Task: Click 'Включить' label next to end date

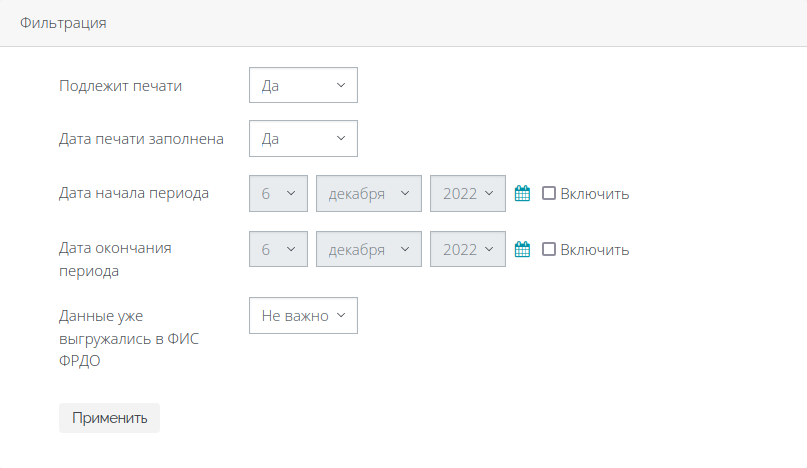Action: click(594, 250)
